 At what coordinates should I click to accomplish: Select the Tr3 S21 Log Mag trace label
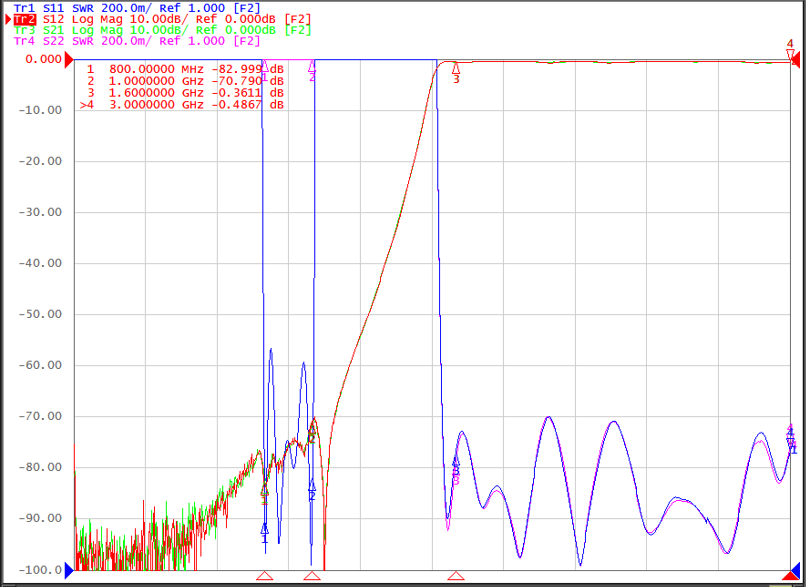pyautogui.click(x=162, y=30)
